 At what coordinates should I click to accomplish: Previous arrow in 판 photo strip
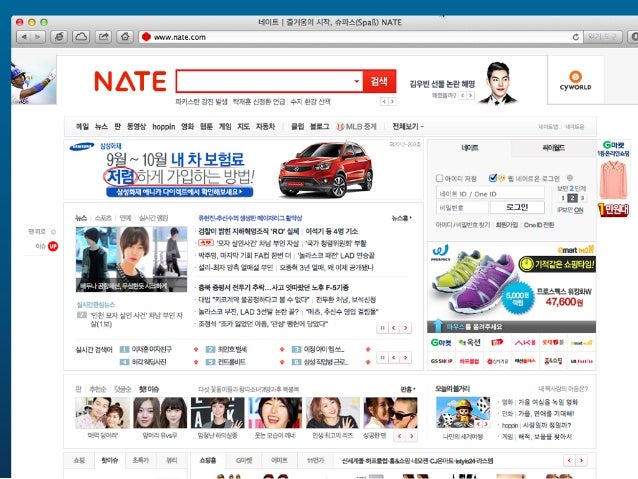click(400, 436)
